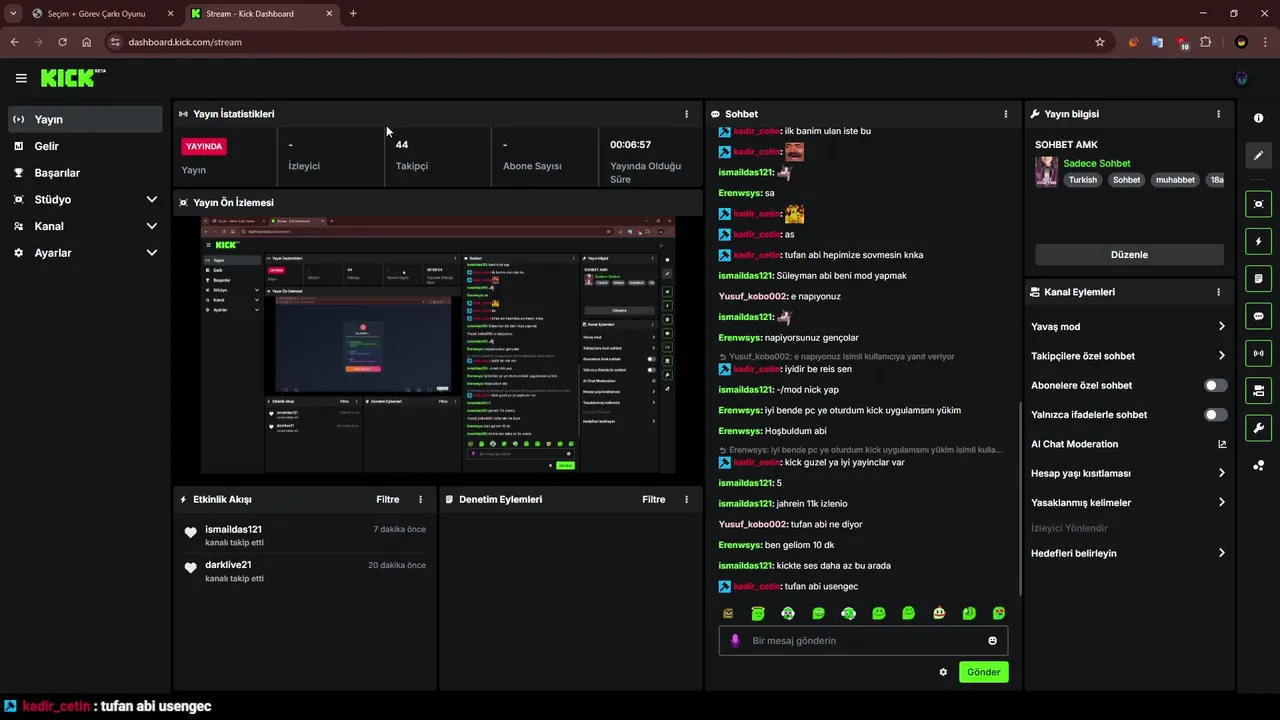Click the Gönder send button
Screen dimensions: 1280x720
(983, 672)
